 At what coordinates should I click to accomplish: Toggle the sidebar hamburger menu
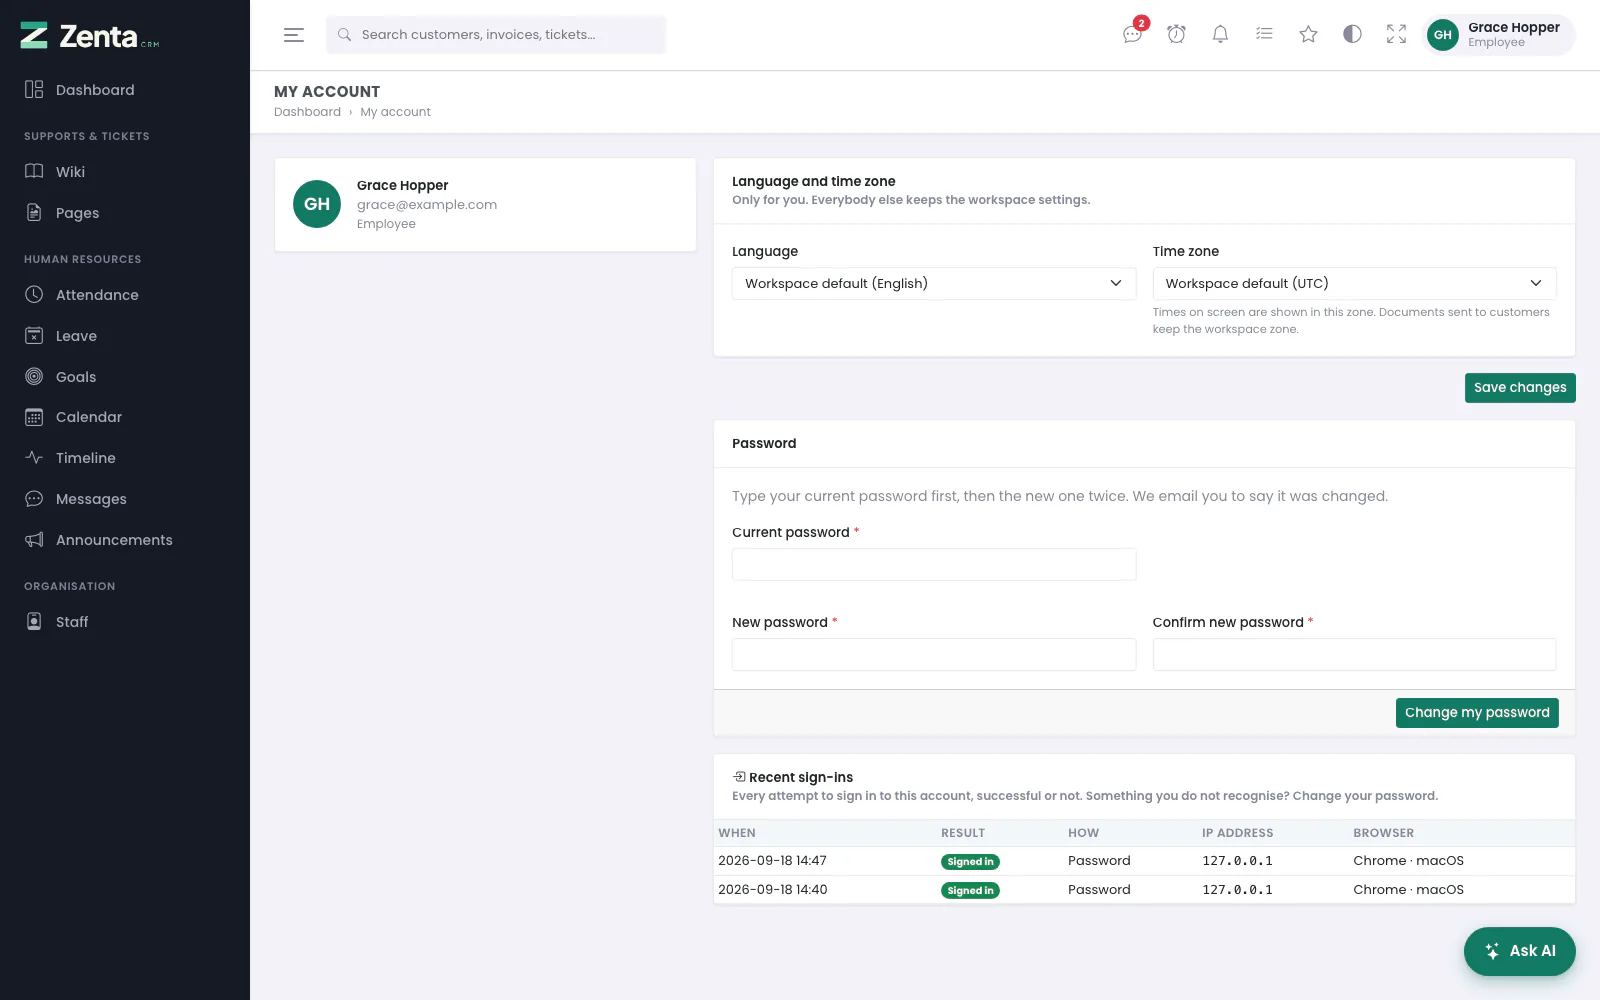click(x=294, y=35)
